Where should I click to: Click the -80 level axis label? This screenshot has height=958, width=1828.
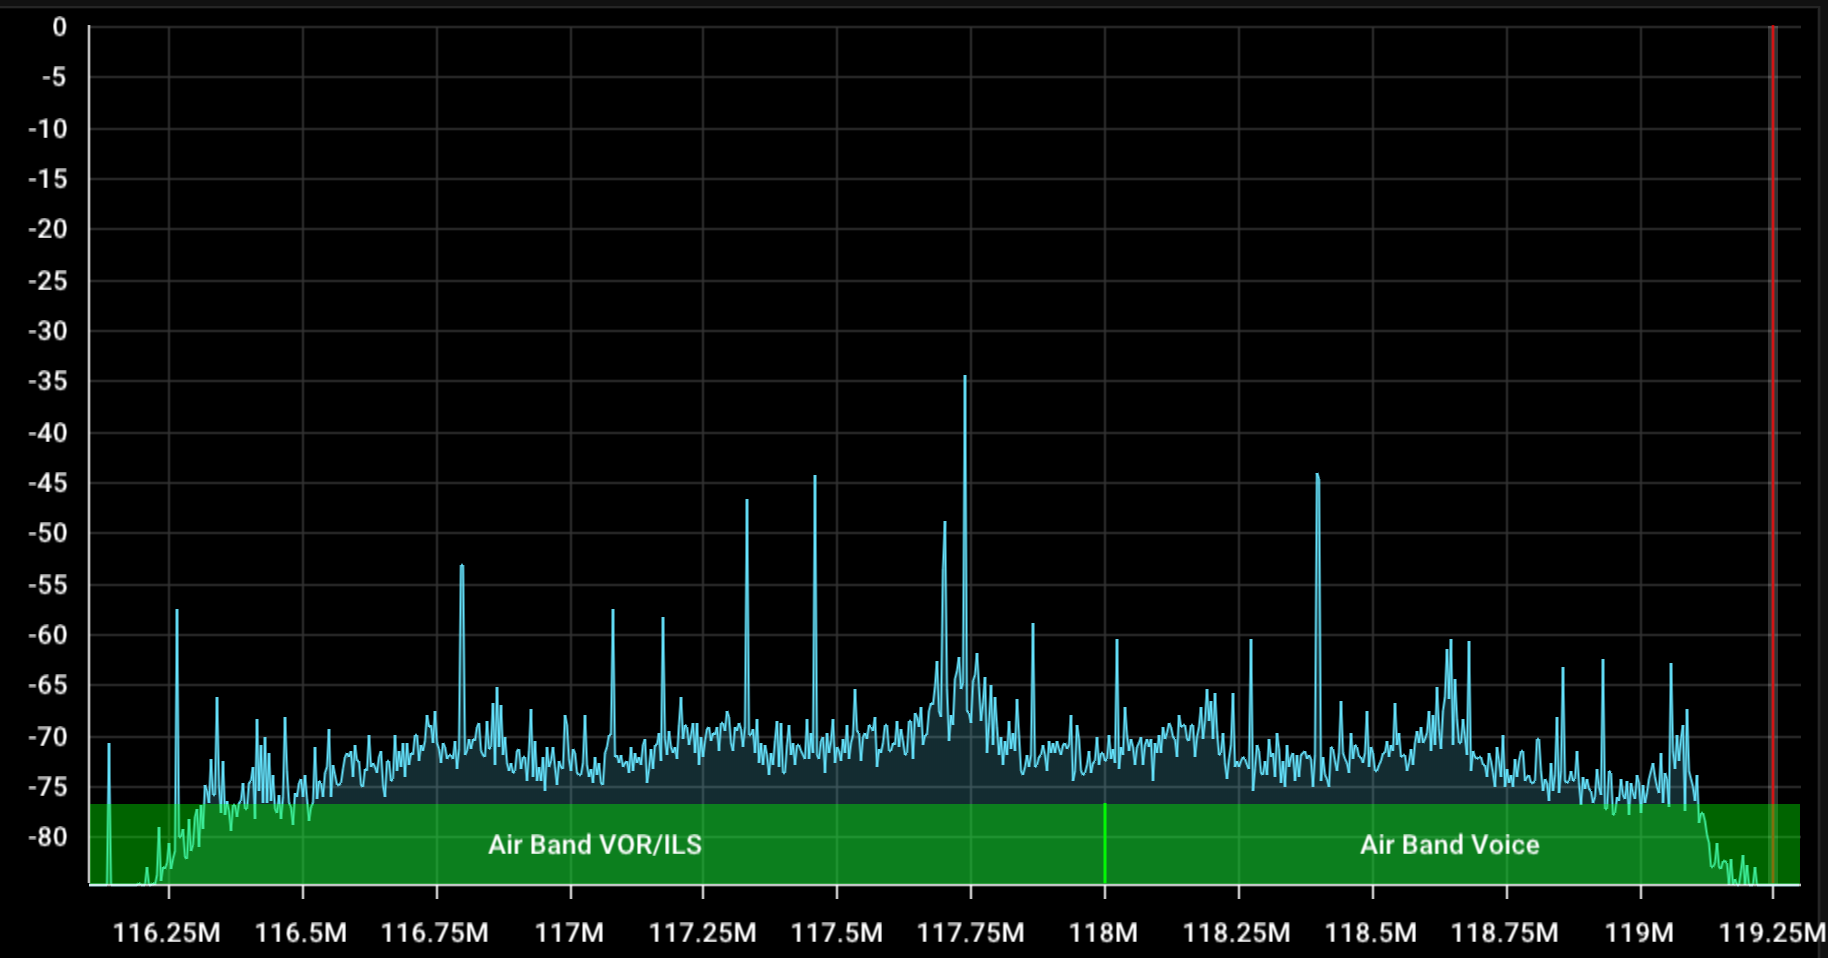tap(48, 837)
